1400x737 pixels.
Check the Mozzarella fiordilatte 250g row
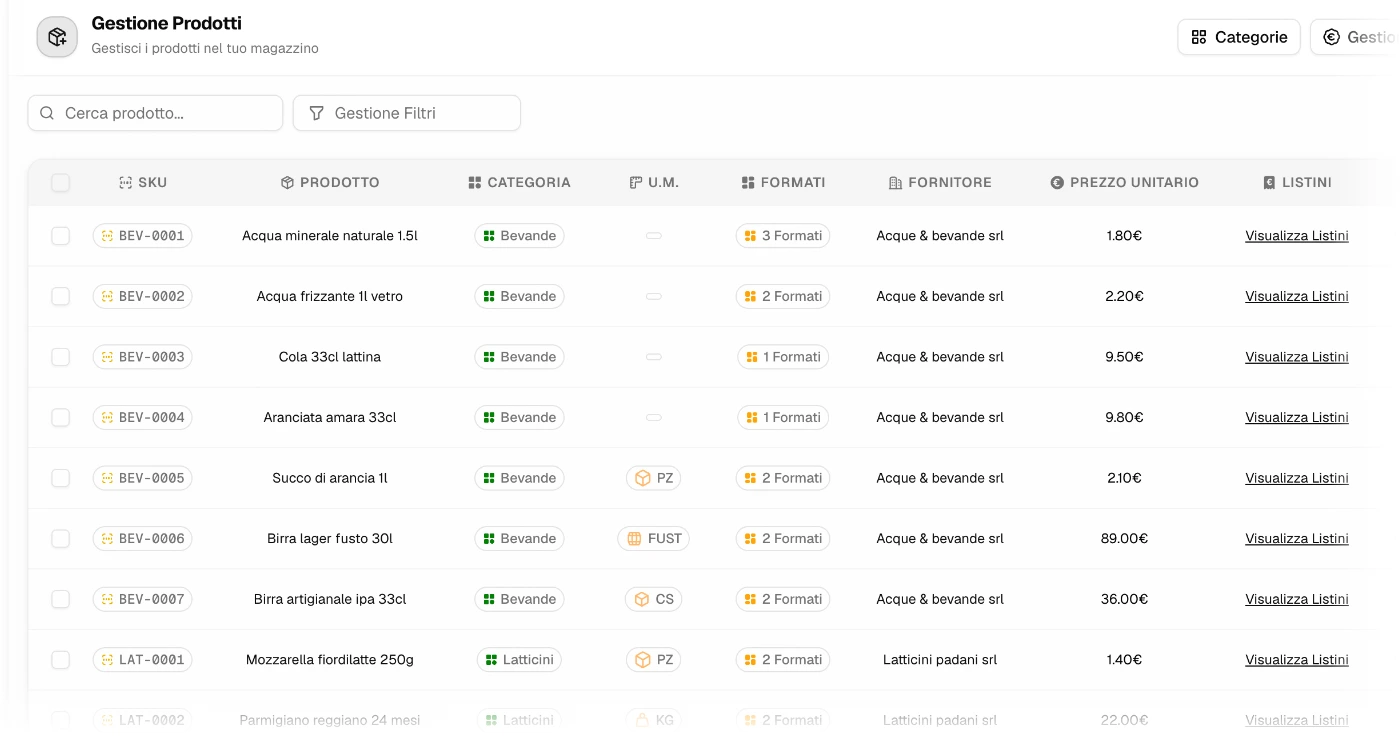(61, 660)
